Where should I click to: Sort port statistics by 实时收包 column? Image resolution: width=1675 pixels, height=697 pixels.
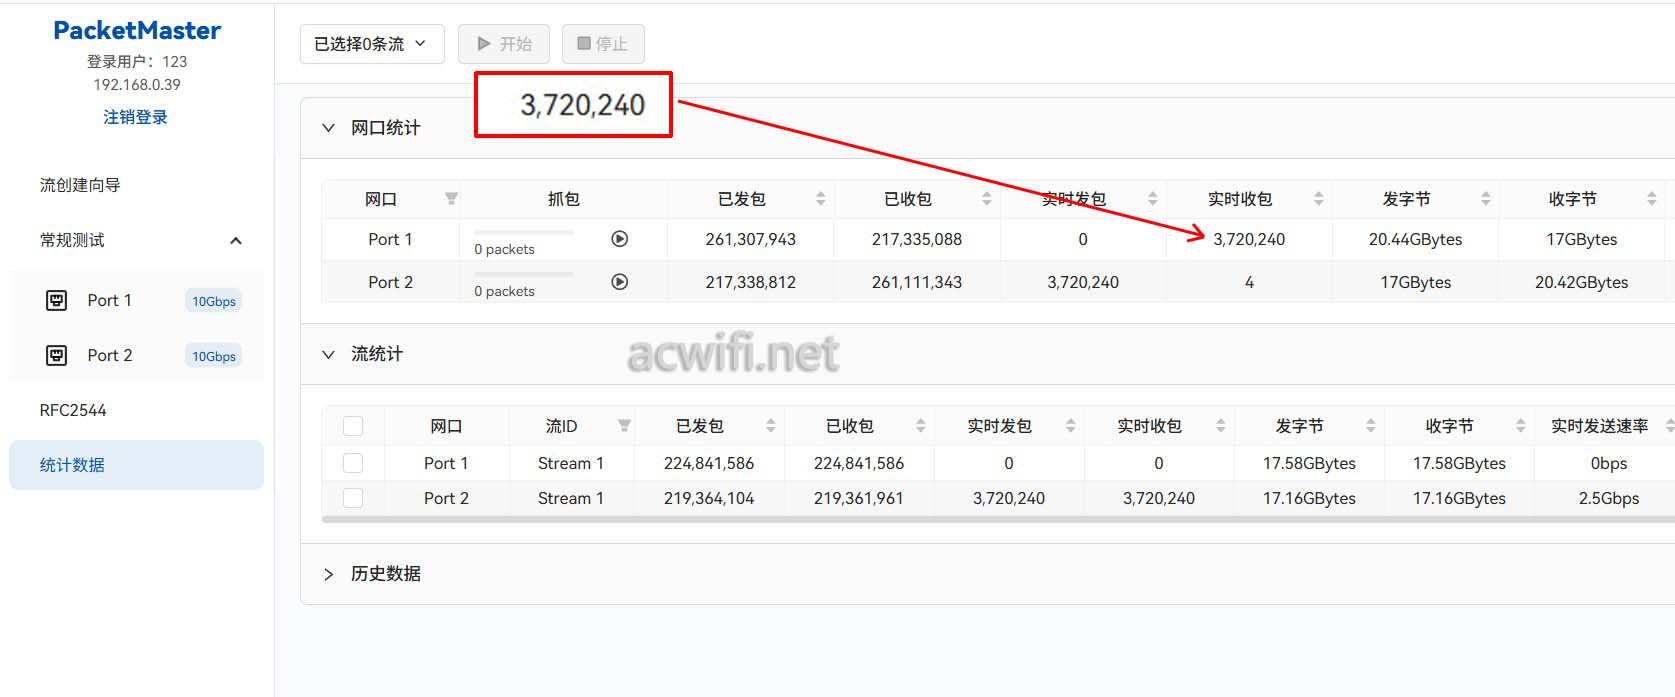(1318, 199)
